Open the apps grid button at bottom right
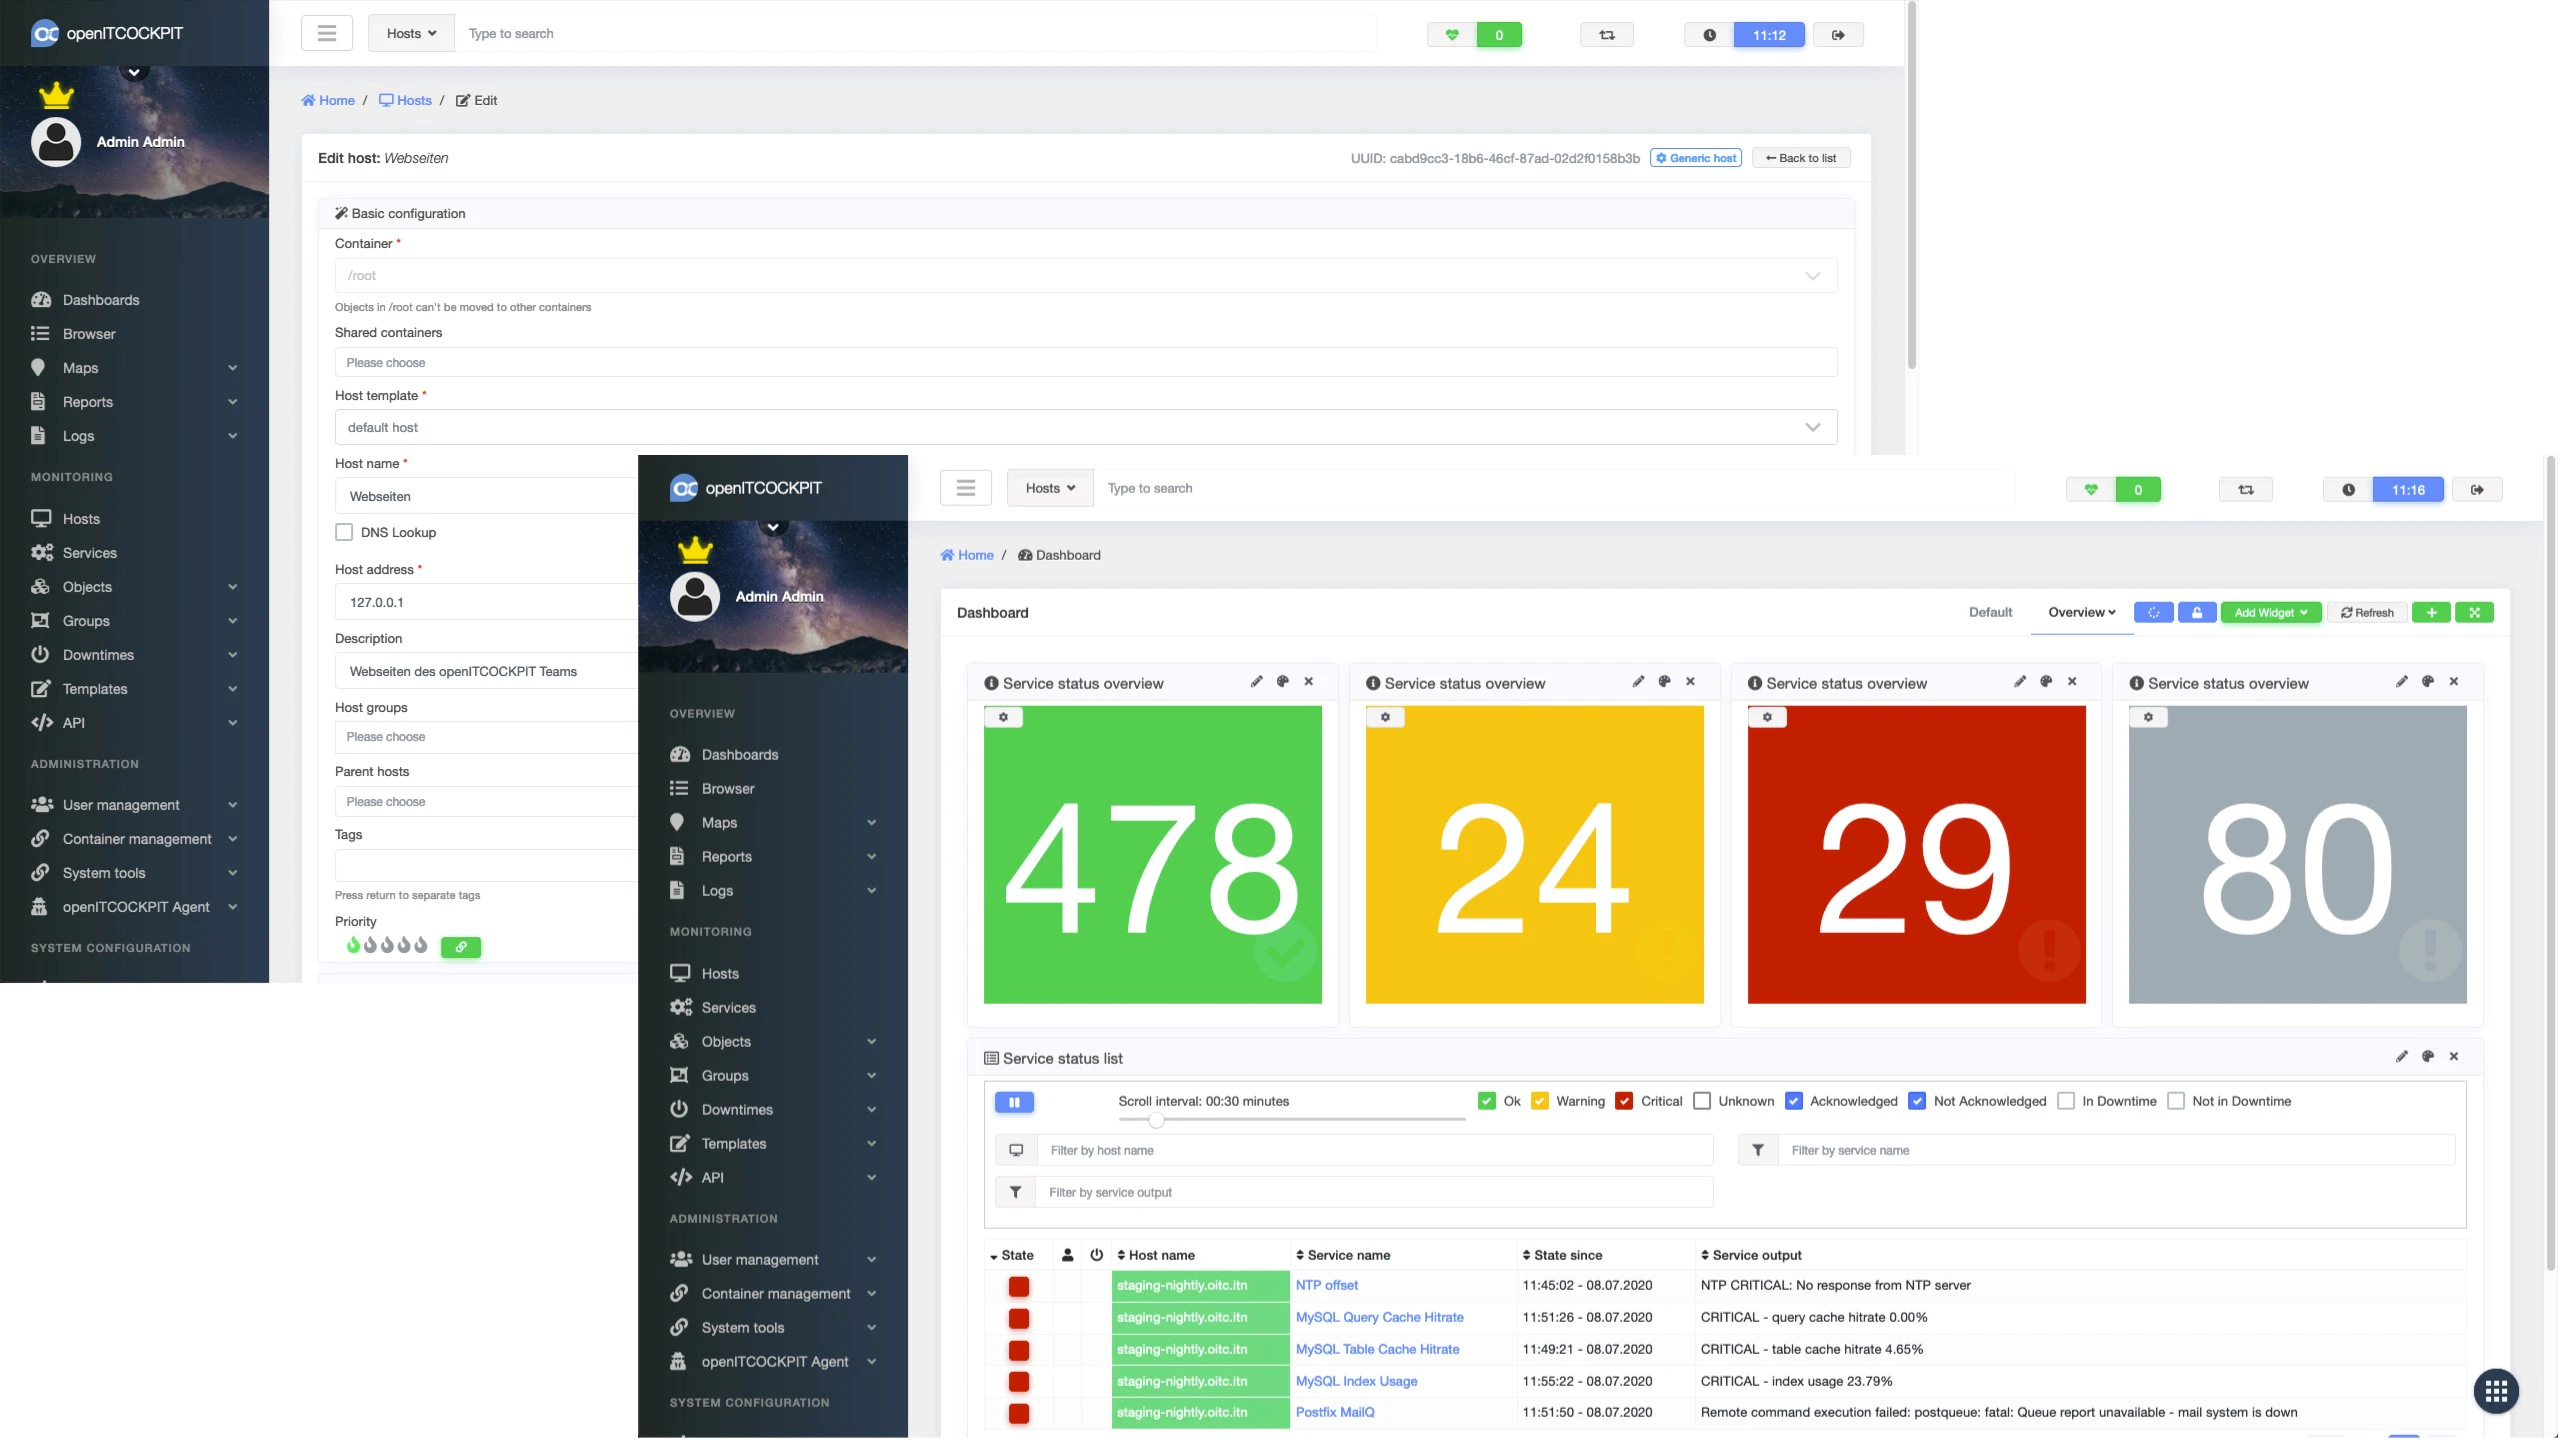Screen dimensions: 2560x1440 (2496, 1391)
